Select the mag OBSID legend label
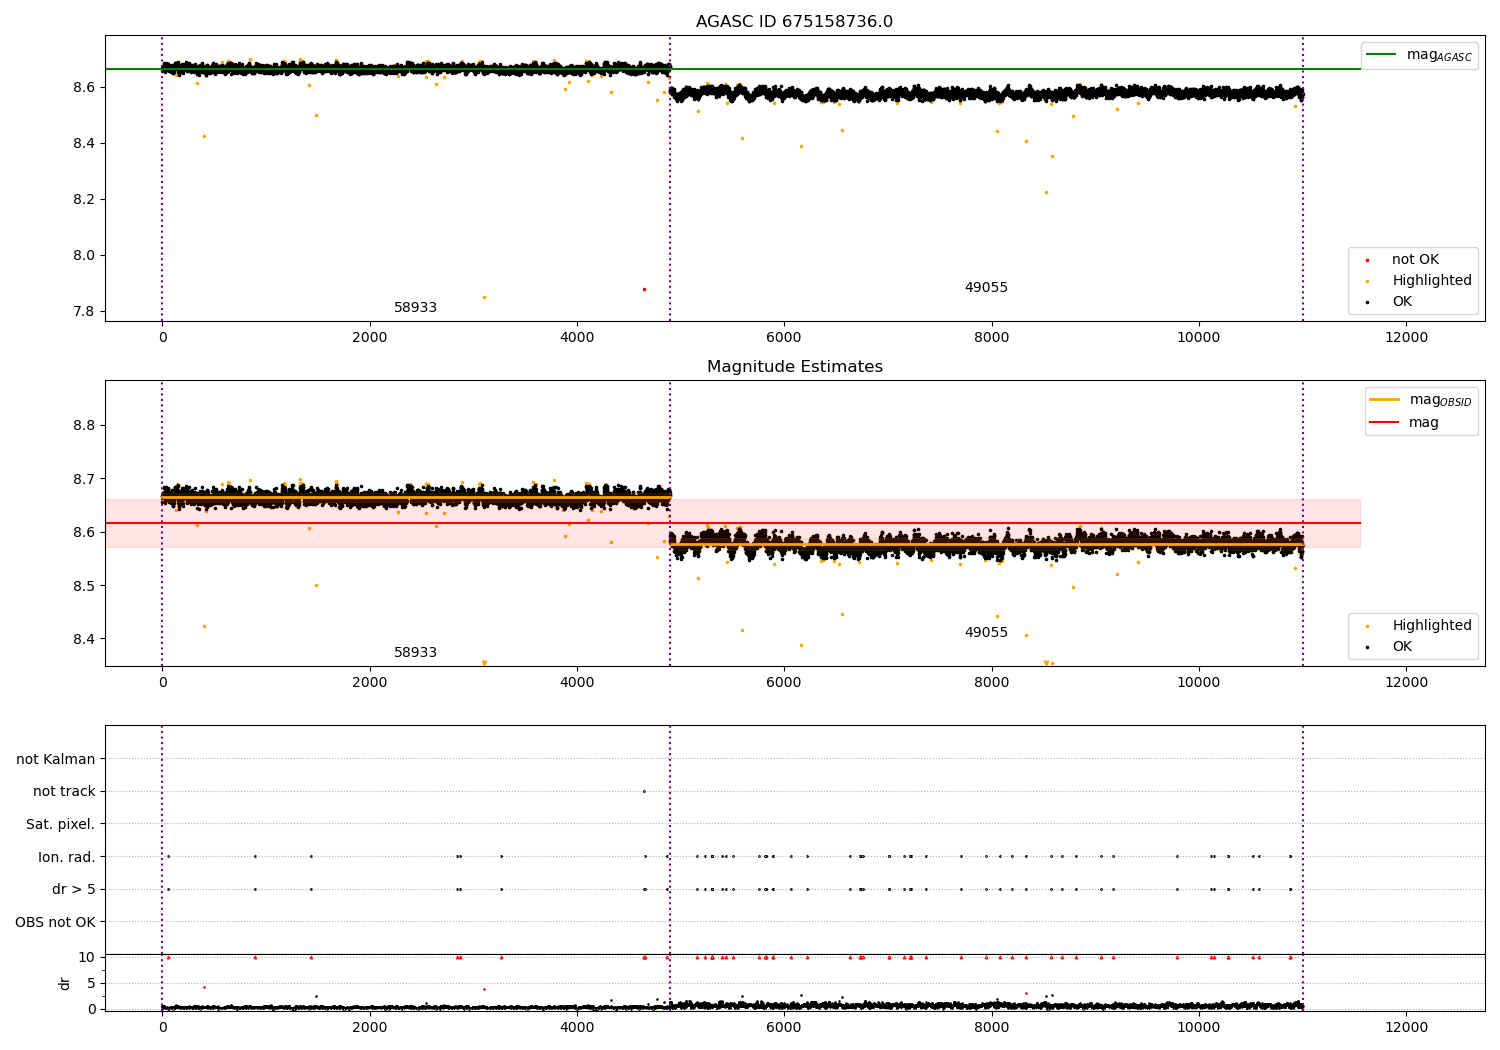Image resolution: width=1500 pixels, height=1050 pixels. click(1440, 400)
